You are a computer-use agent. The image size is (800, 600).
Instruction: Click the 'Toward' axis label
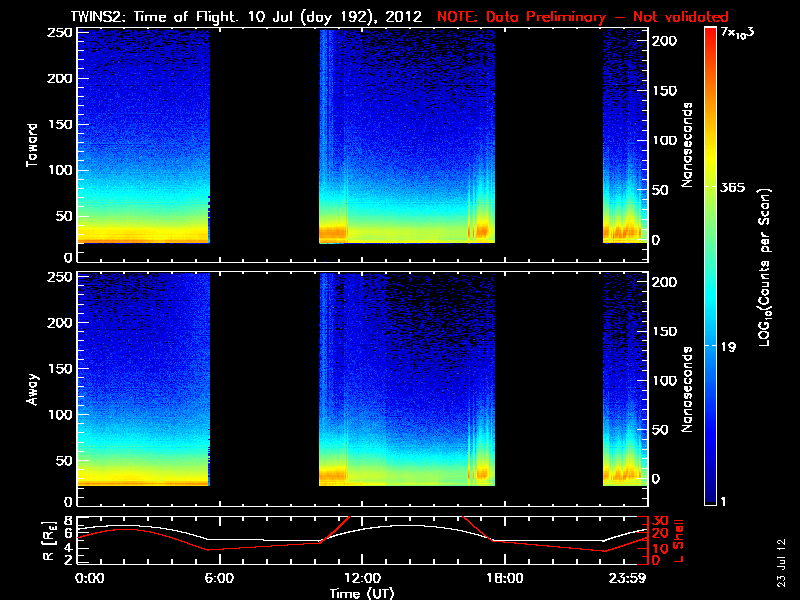(x=32, y=145)
